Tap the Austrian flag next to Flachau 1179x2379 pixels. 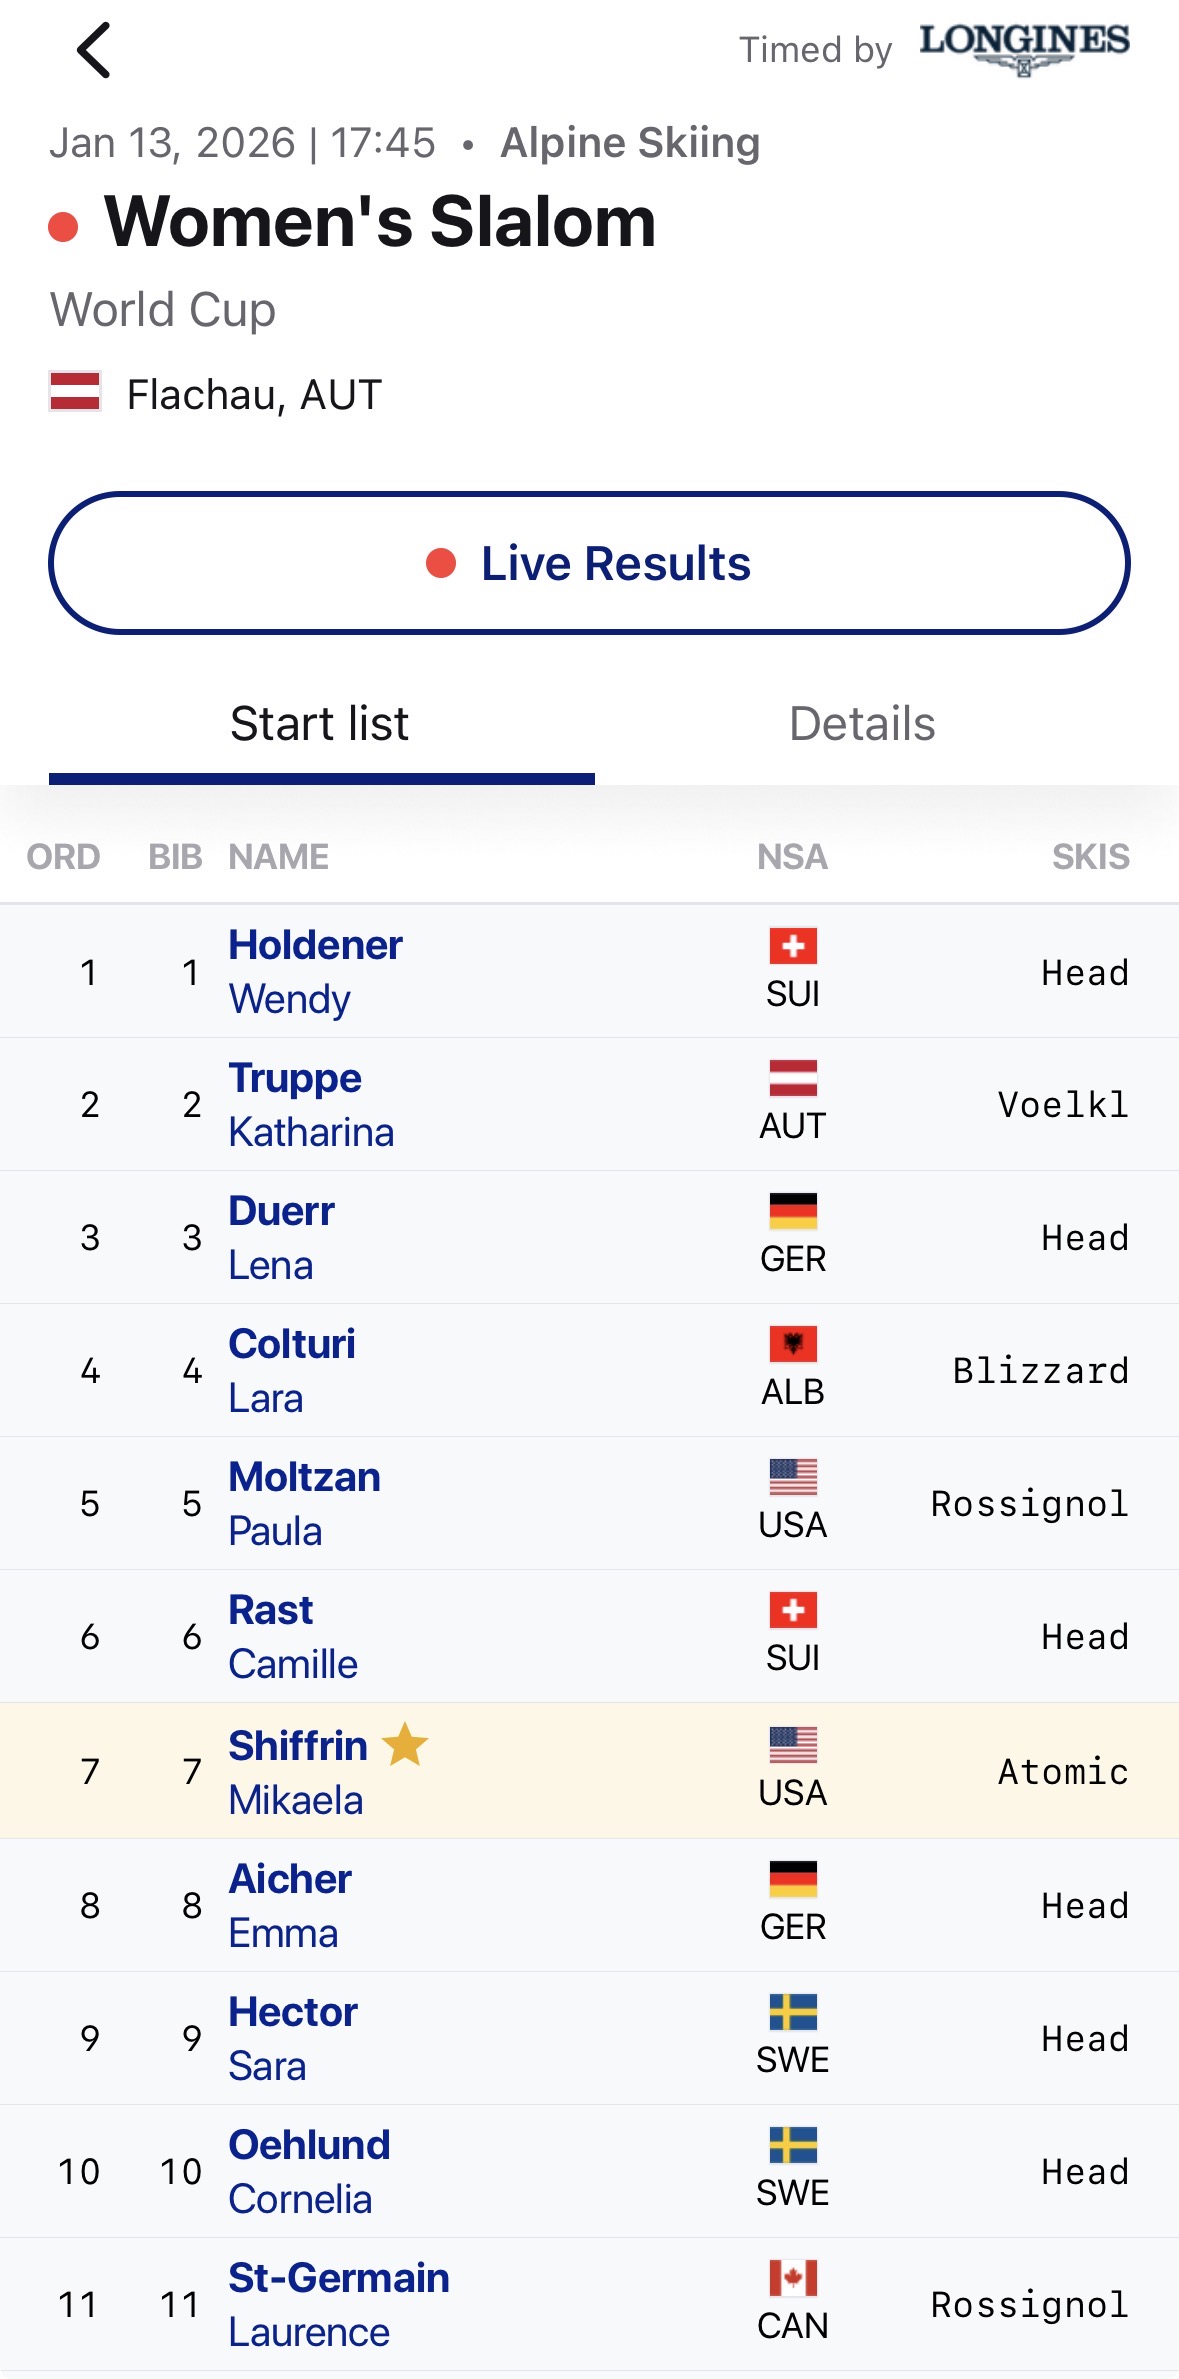click(75, 391)
